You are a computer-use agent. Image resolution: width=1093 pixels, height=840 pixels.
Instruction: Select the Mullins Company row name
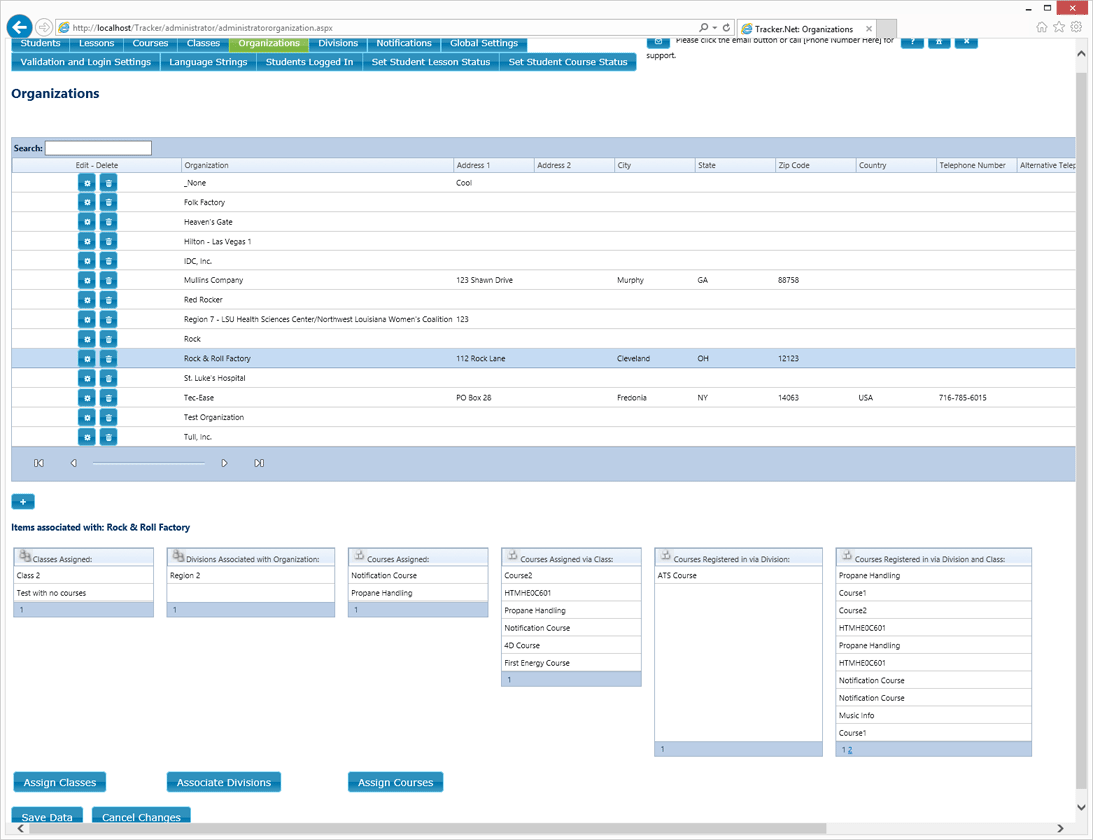tap(213, 280)
